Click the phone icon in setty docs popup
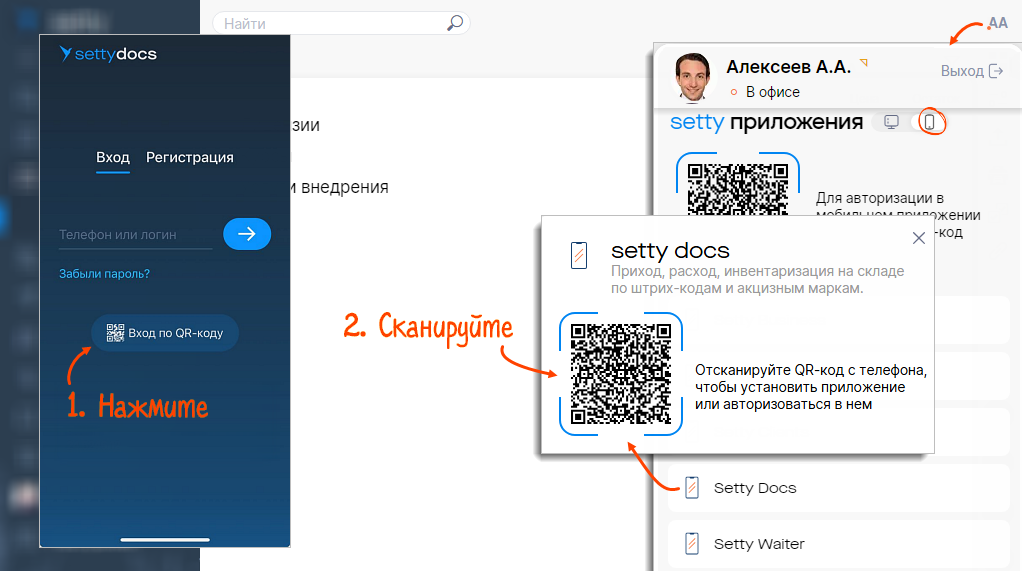The height and width of the screenshot is (571, 1022). (579, 256)
